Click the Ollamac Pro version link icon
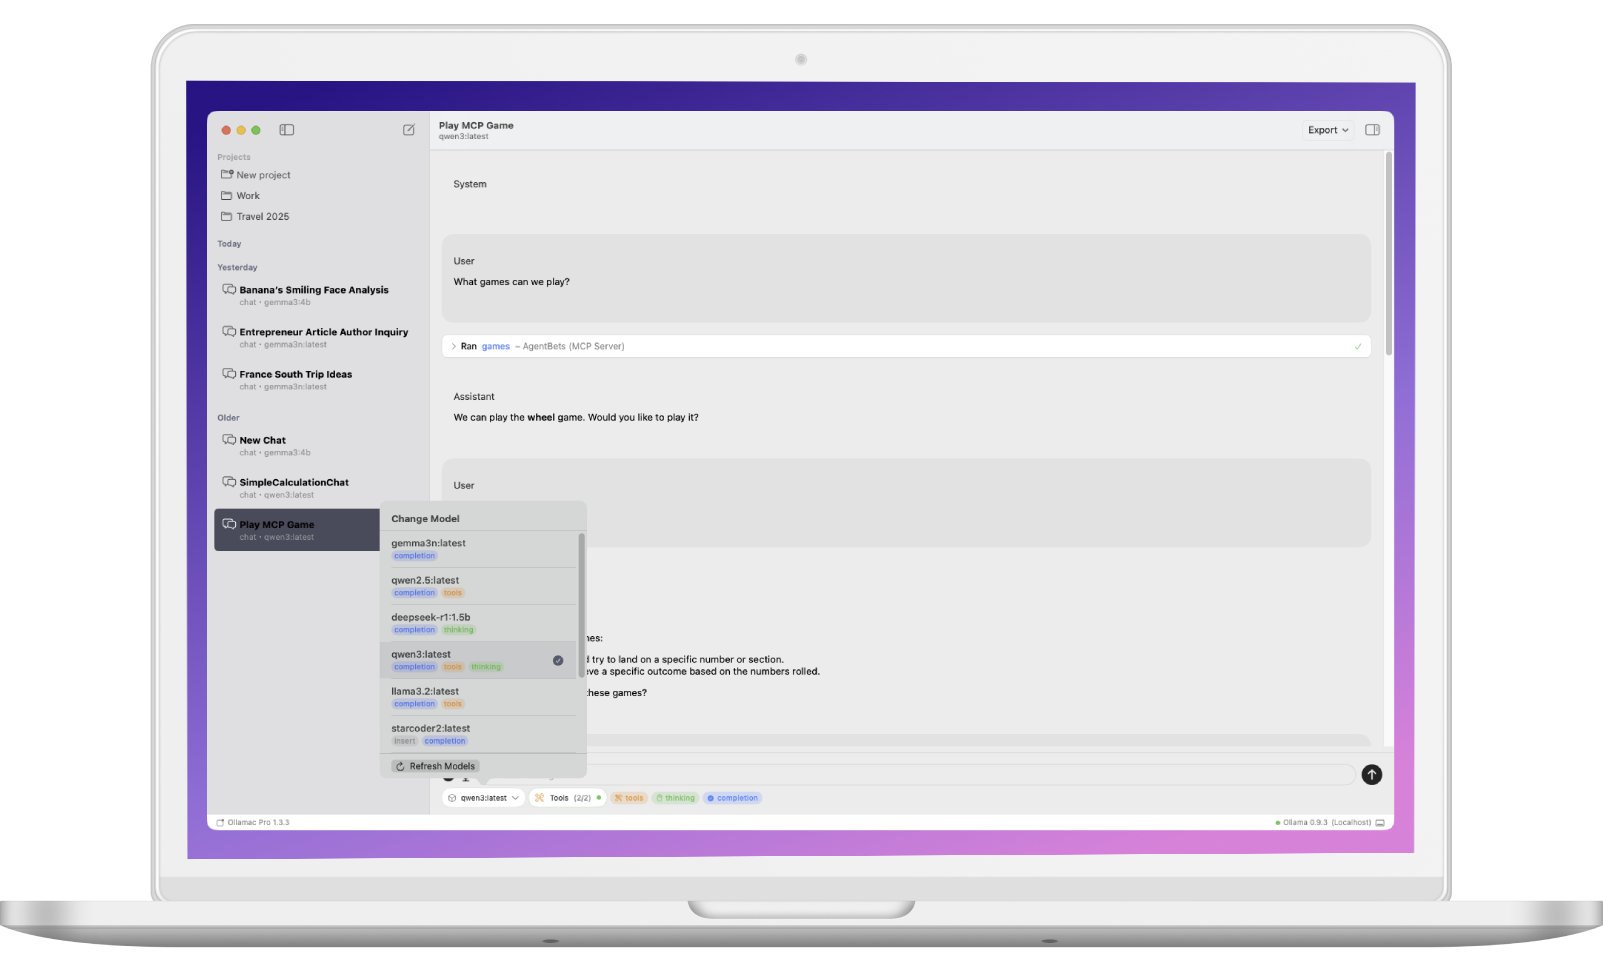The image size is (1603, 971). [x=220, y=823]
